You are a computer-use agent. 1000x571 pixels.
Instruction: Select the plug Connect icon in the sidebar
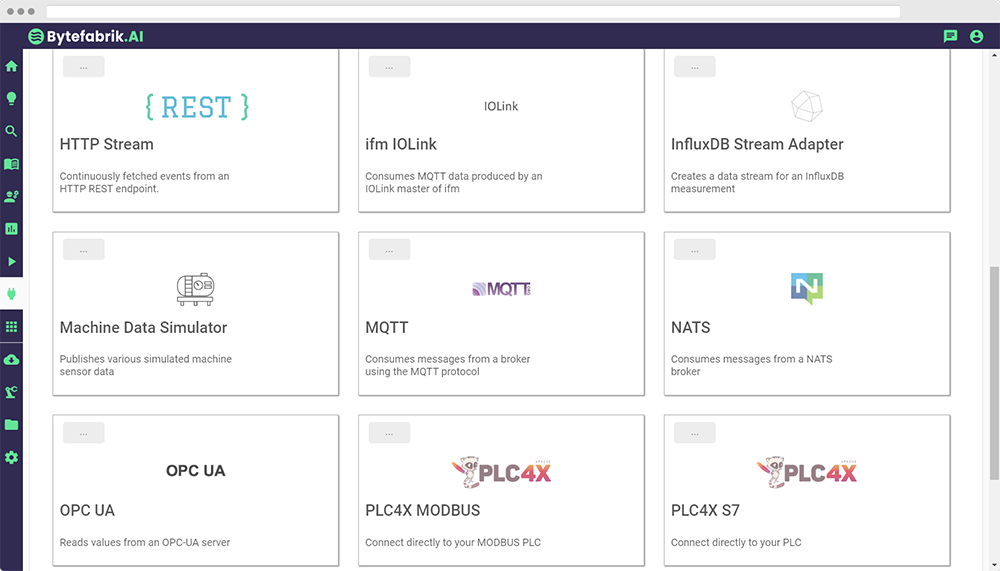click(12, 294)
